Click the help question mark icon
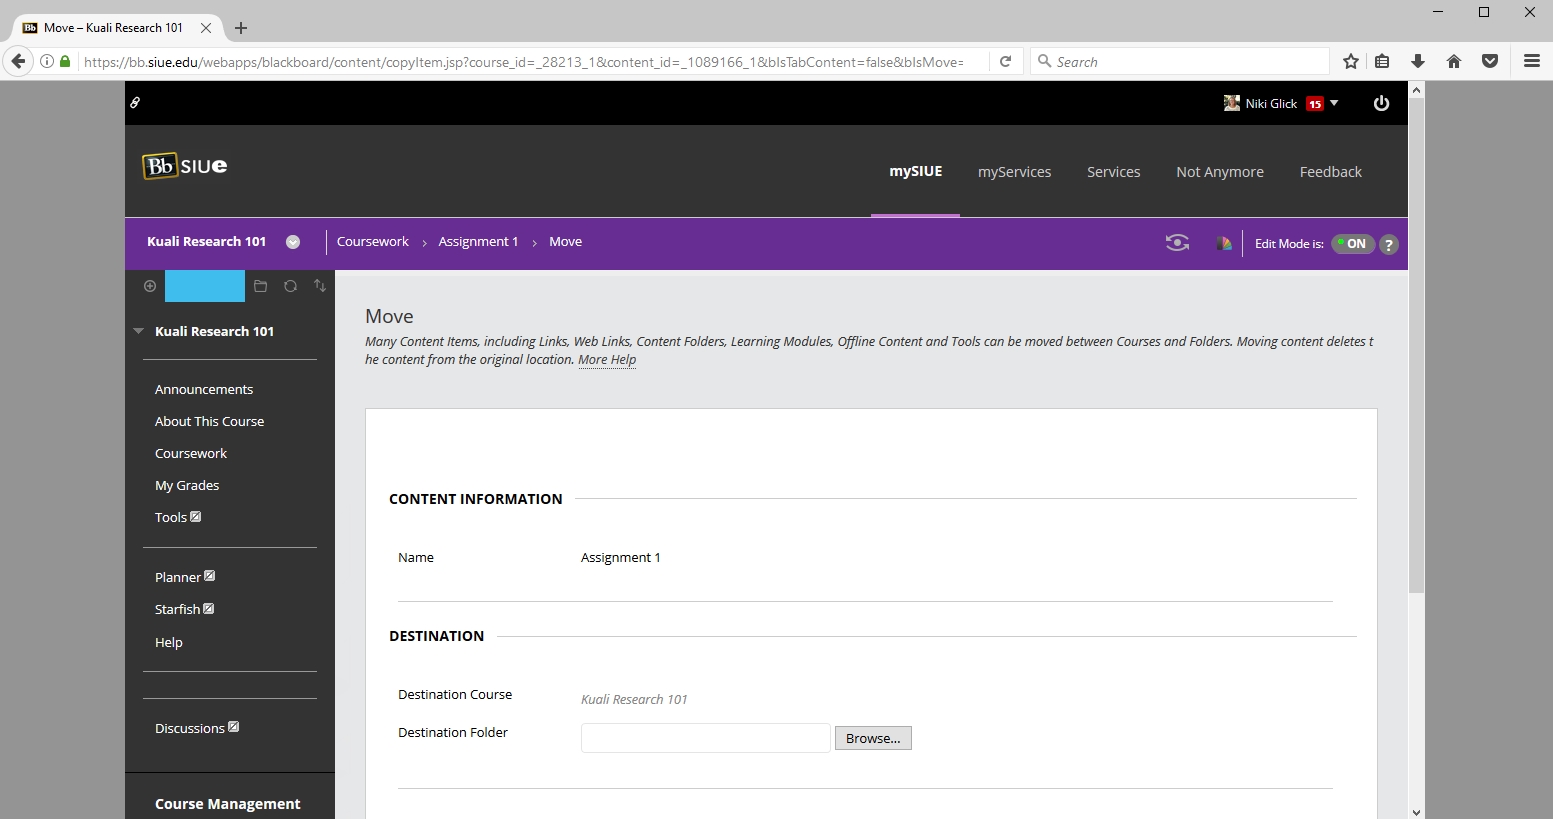Viewport: 1553px width, 819px height. click(x=1388, y=244)
